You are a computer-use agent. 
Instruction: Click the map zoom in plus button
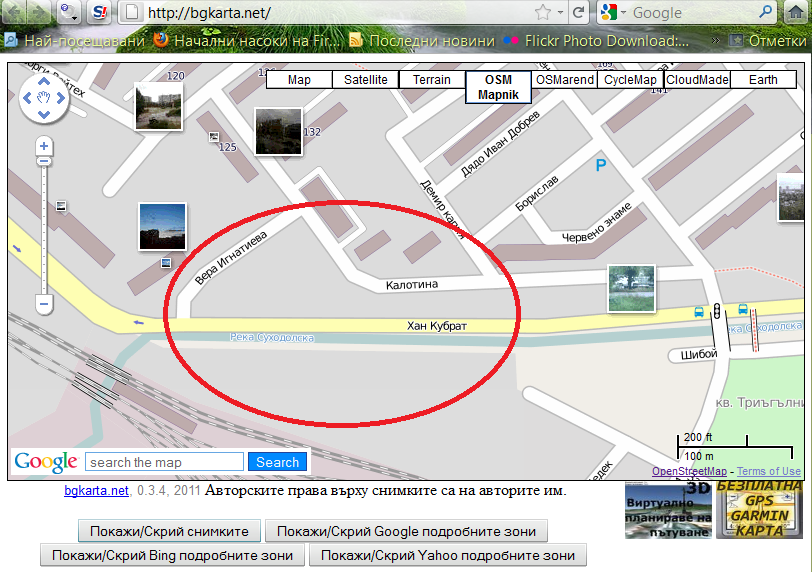click(x=44, y=147)
